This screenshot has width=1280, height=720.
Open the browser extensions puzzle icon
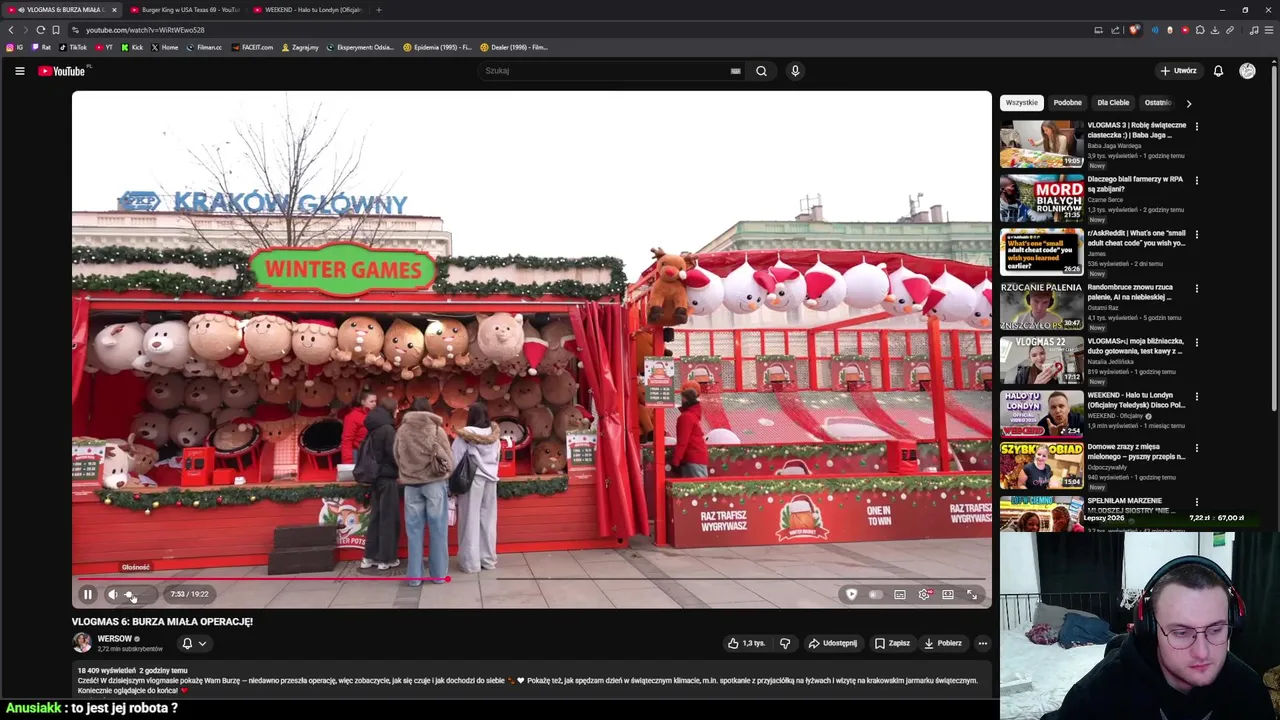click(1200, 30)
